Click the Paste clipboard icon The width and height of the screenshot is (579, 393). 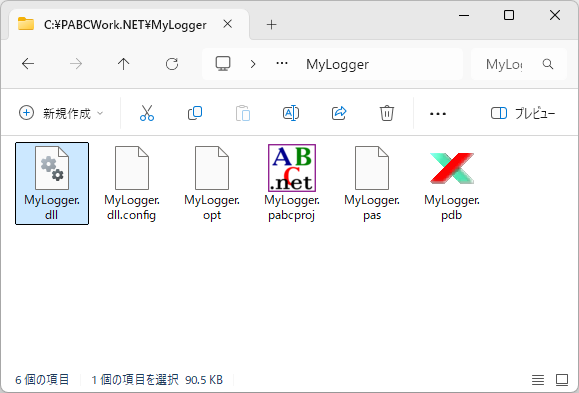(243, 113)
